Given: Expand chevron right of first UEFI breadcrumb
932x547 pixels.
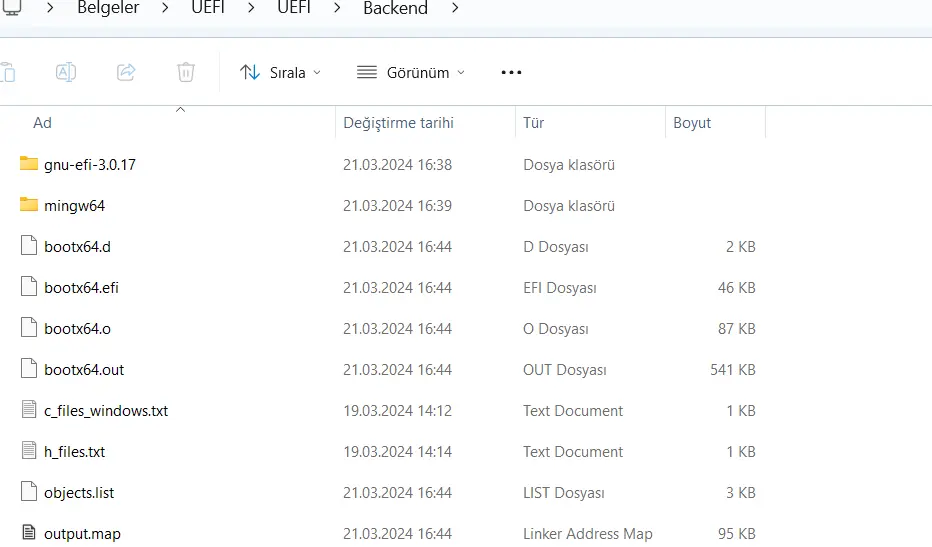Looking at the screenshot, I should pos(251,8).
